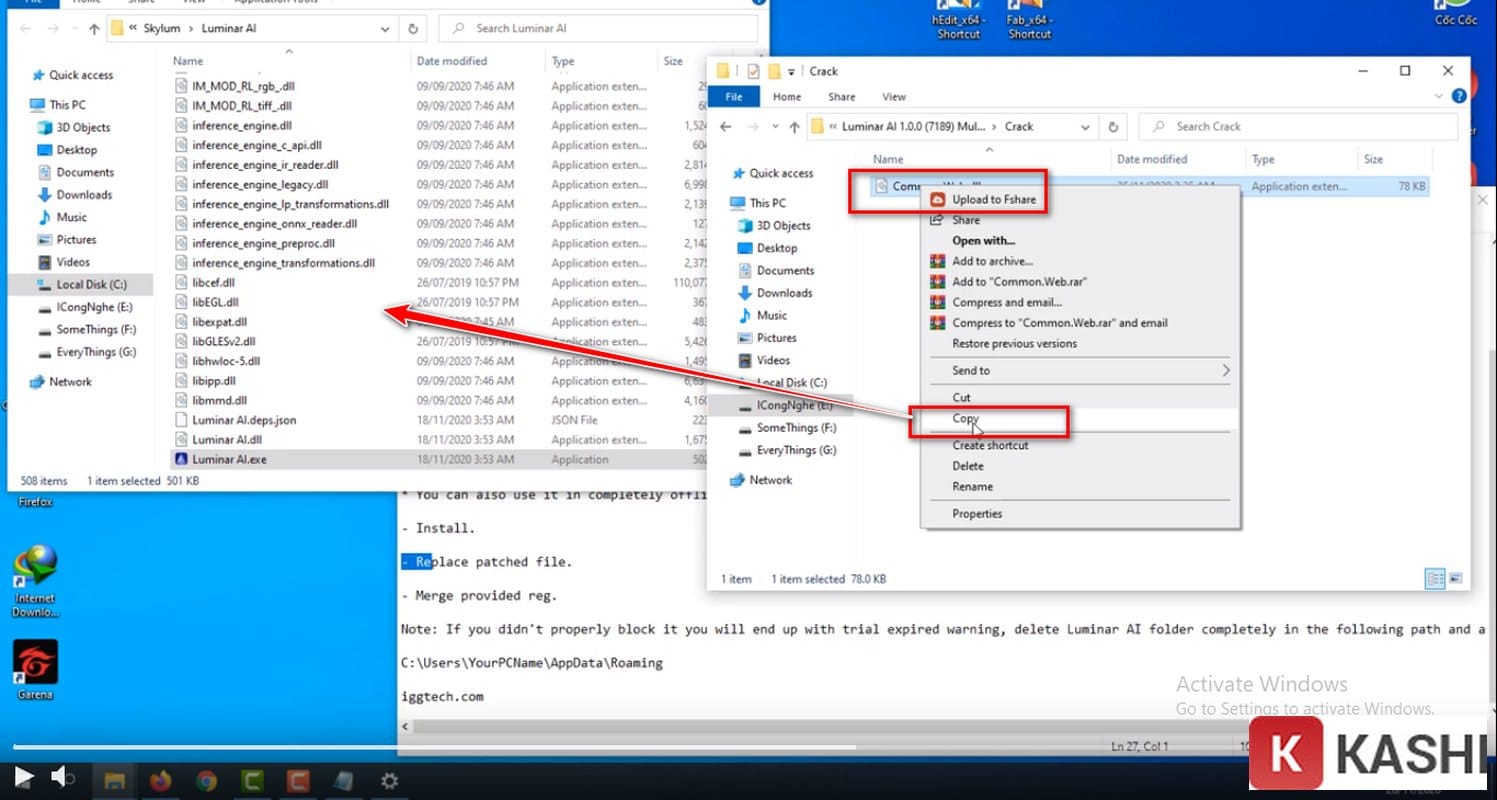The height and width of the screenshot is (800, 1497).
Task: Expand ribbon chevron in Crack window
Action: pyautogui.click(x=1441, y=96)
